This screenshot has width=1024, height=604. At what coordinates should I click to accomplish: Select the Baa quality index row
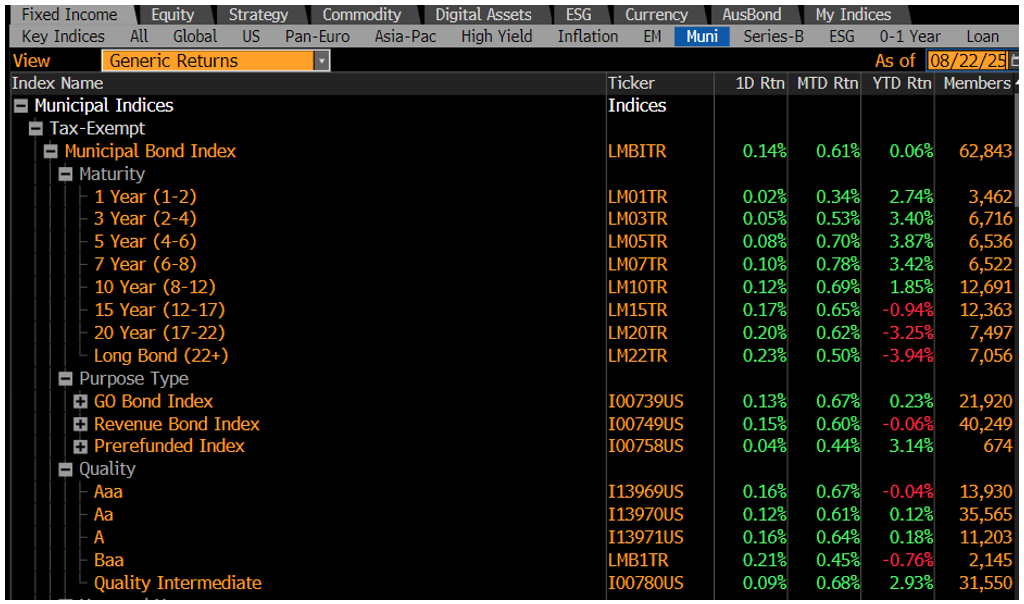point(109,560)
